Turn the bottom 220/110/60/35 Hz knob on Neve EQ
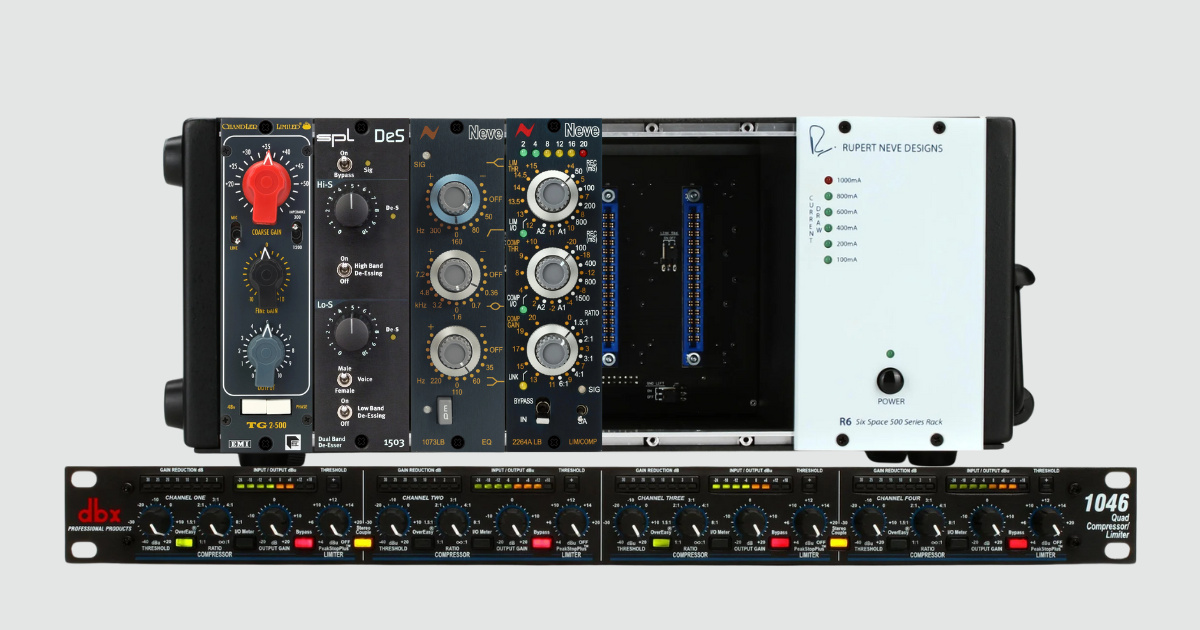Image resolution: width=1200 pixels, height=630 pixels. 453,352
